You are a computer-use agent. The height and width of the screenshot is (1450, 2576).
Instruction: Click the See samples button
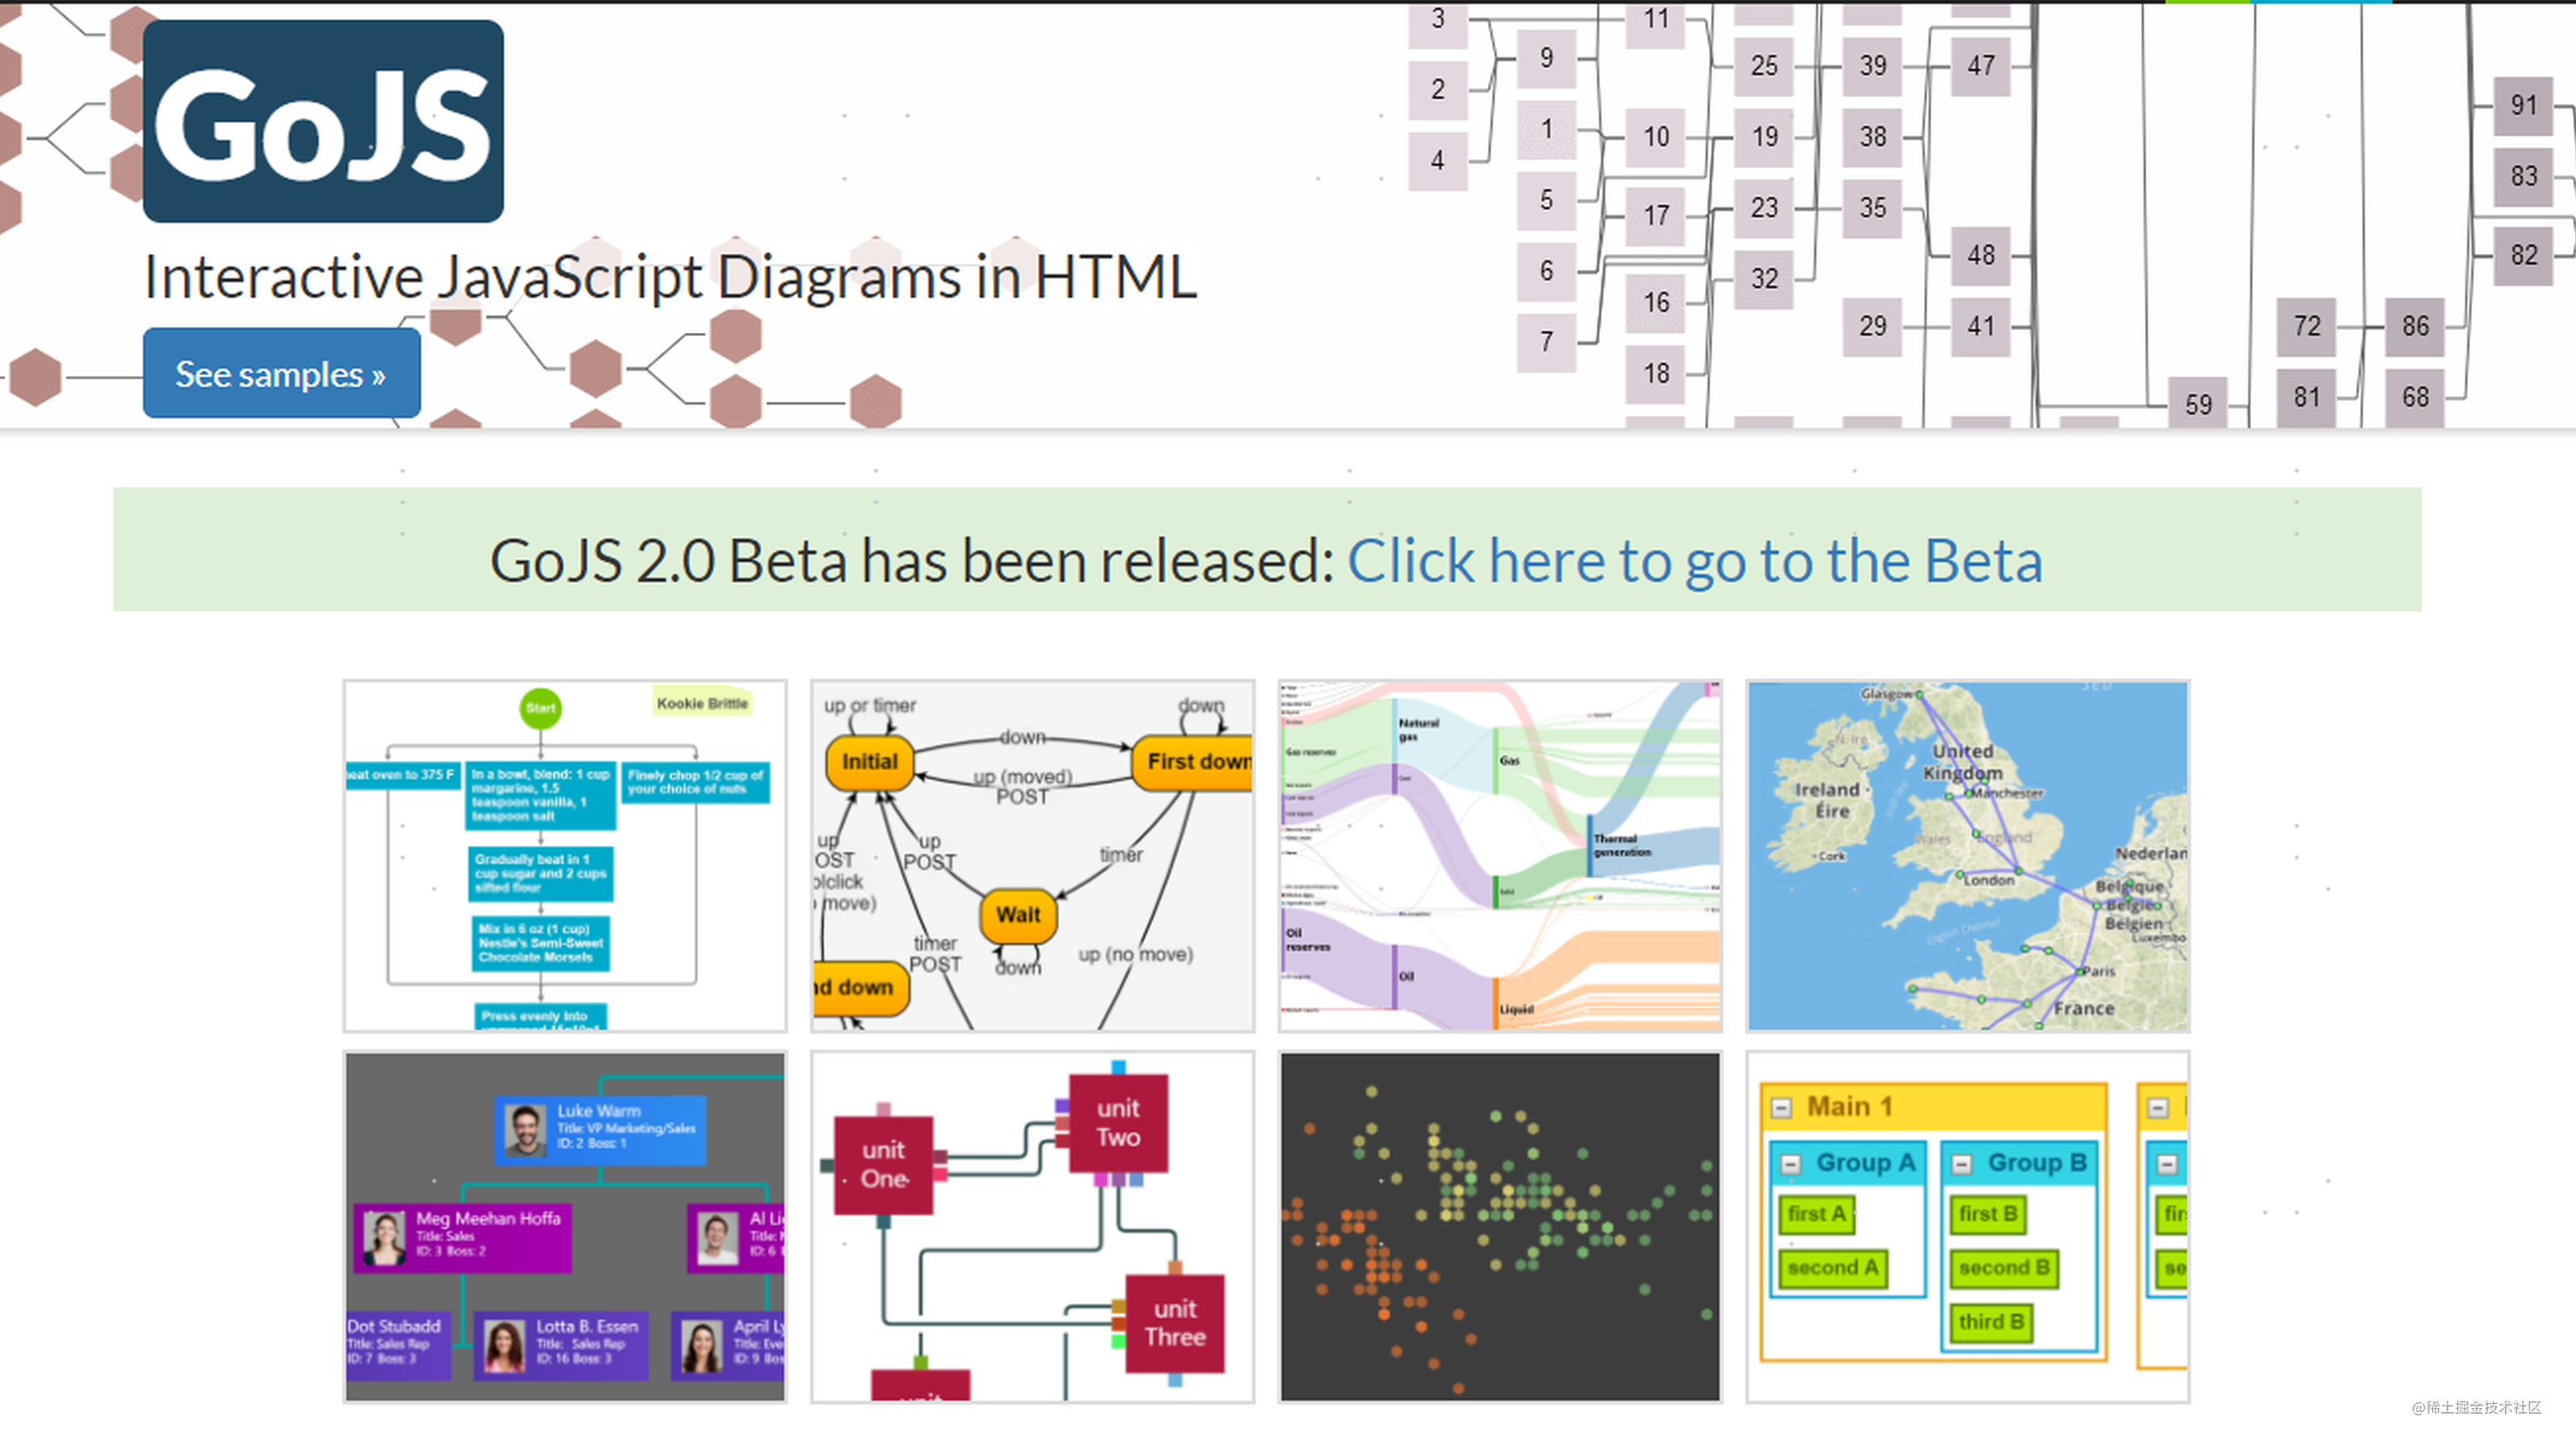click(281, 373)
